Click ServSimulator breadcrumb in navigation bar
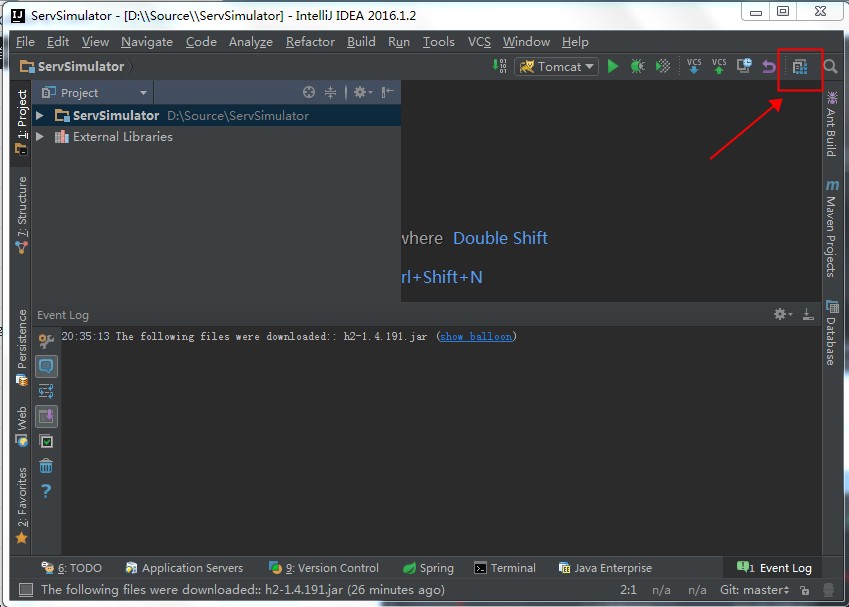Viewport: 849px width, 607px height. coord(72,67)
